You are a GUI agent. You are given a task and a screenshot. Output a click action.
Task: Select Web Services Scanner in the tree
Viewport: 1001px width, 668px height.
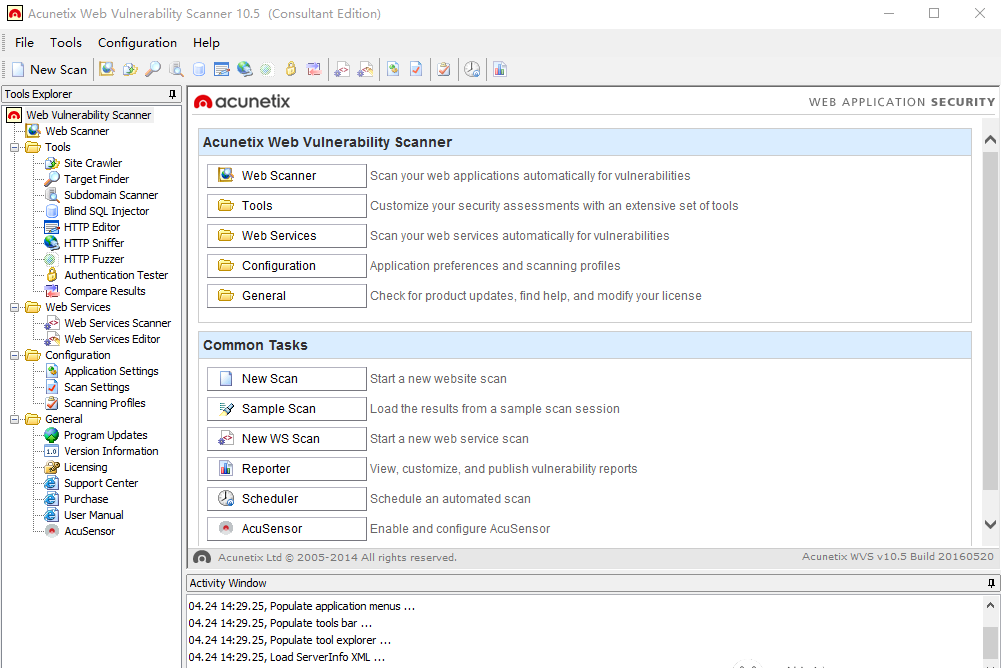coord(117,323)
